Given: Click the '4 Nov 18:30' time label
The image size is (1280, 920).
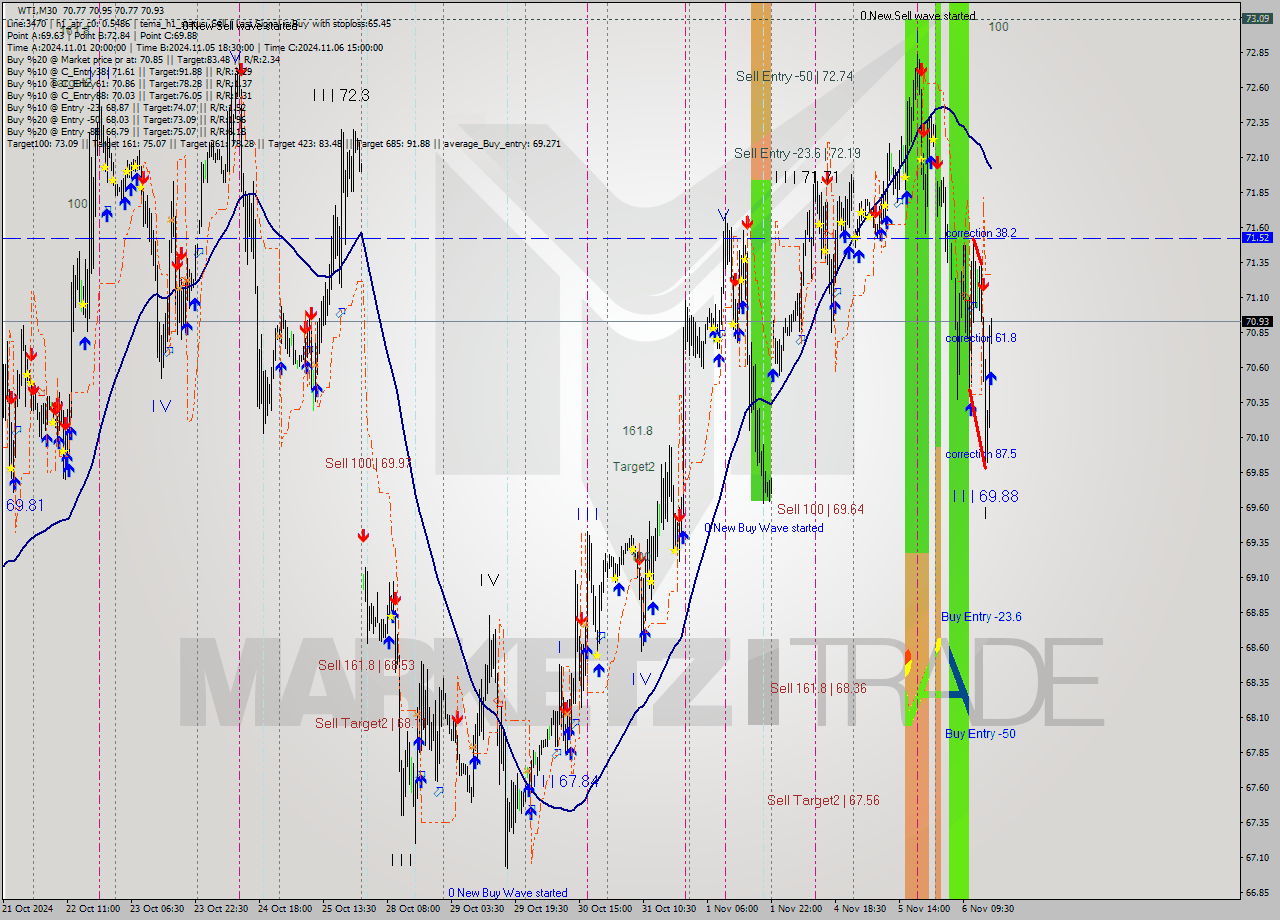Looking at the screenshot, I should [860, 909].
